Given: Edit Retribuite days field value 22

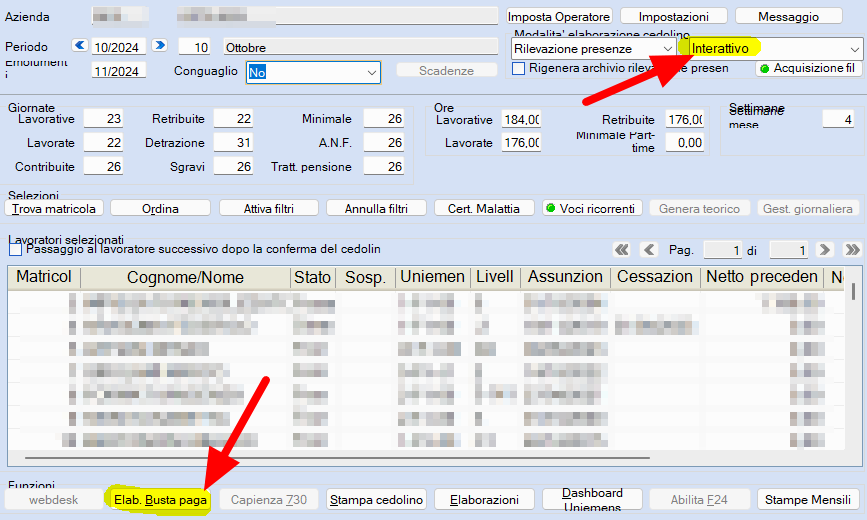Looking at the screenshot, I should coord(233,118).
